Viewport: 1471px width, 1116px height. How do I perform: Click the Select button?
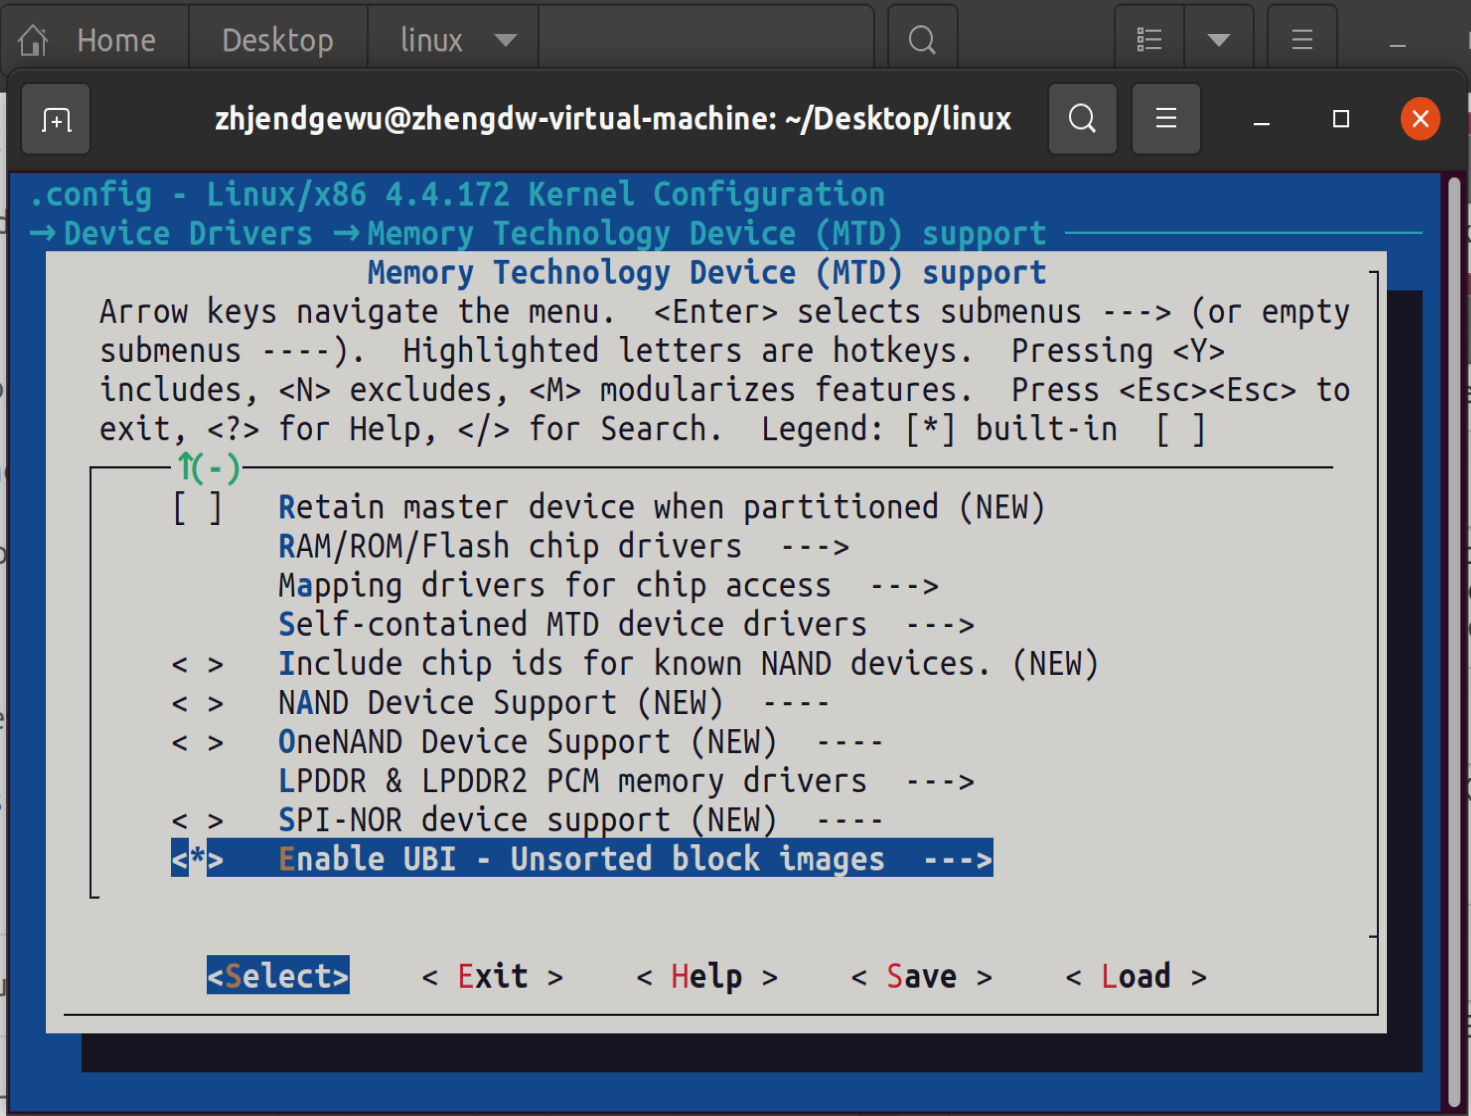pos(278,976)
